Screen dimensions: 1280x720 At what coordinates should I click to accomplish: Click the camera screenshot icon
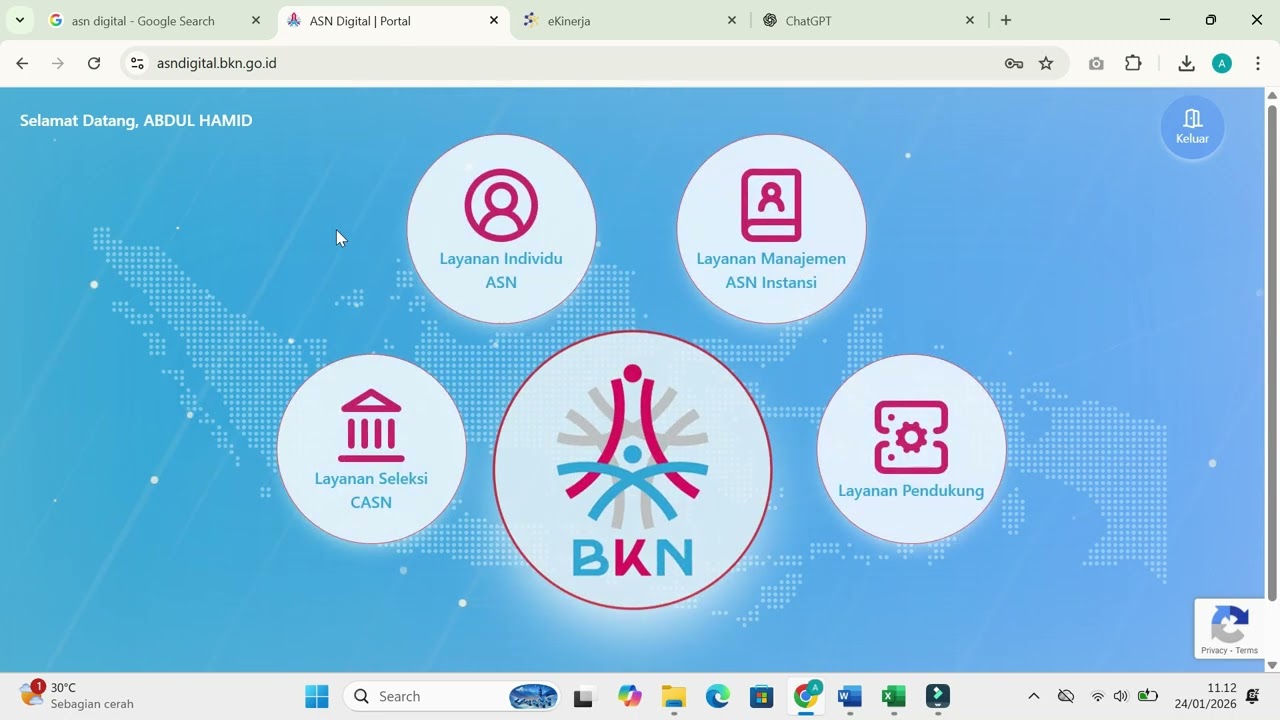coord(1096,63)
